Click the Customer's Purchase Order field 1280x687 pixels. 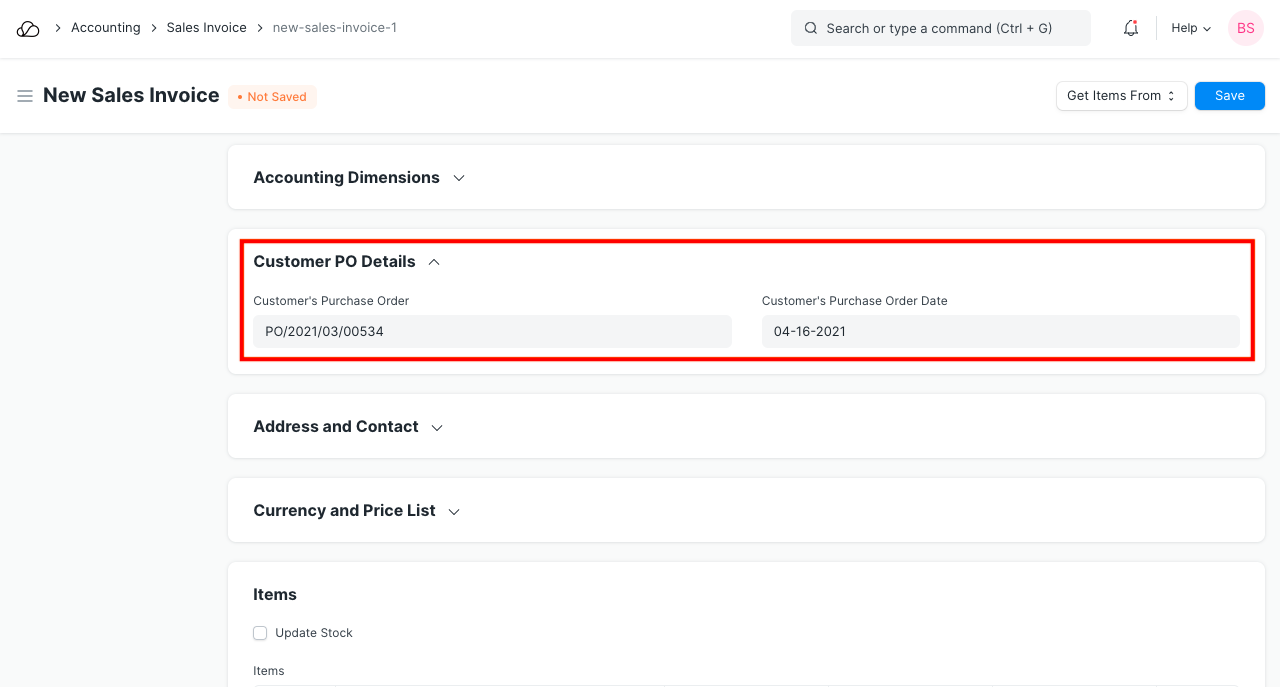pyautogui.click(x=492, y=332)
